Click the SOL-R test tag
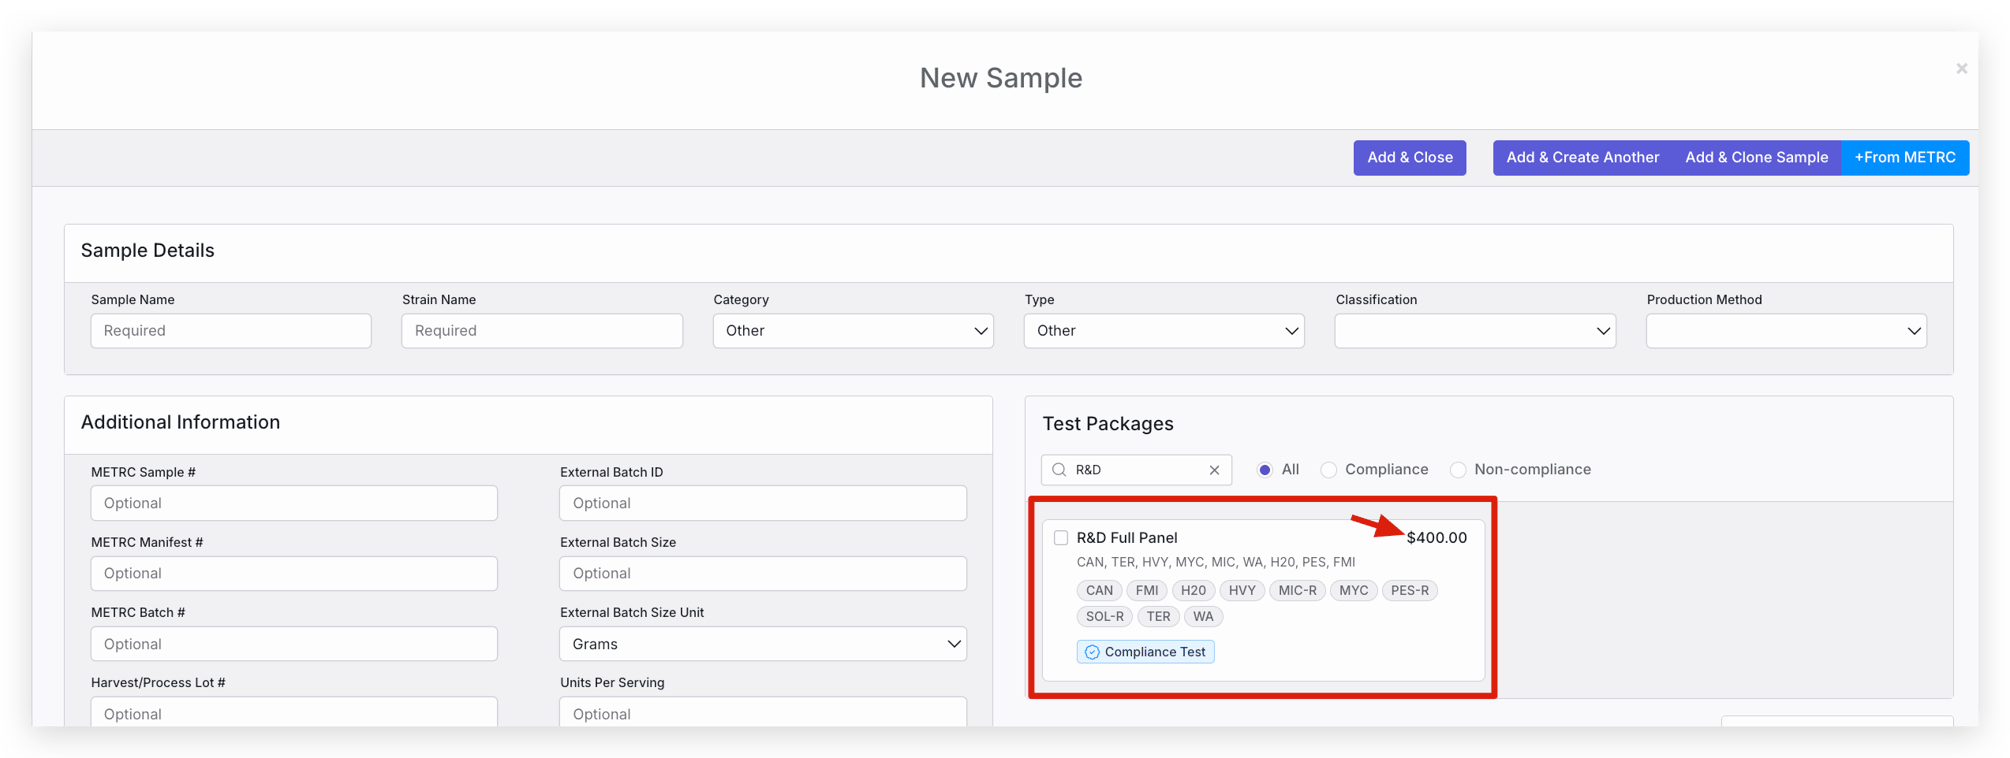The image size is (2010, 758). point(1105,617)
